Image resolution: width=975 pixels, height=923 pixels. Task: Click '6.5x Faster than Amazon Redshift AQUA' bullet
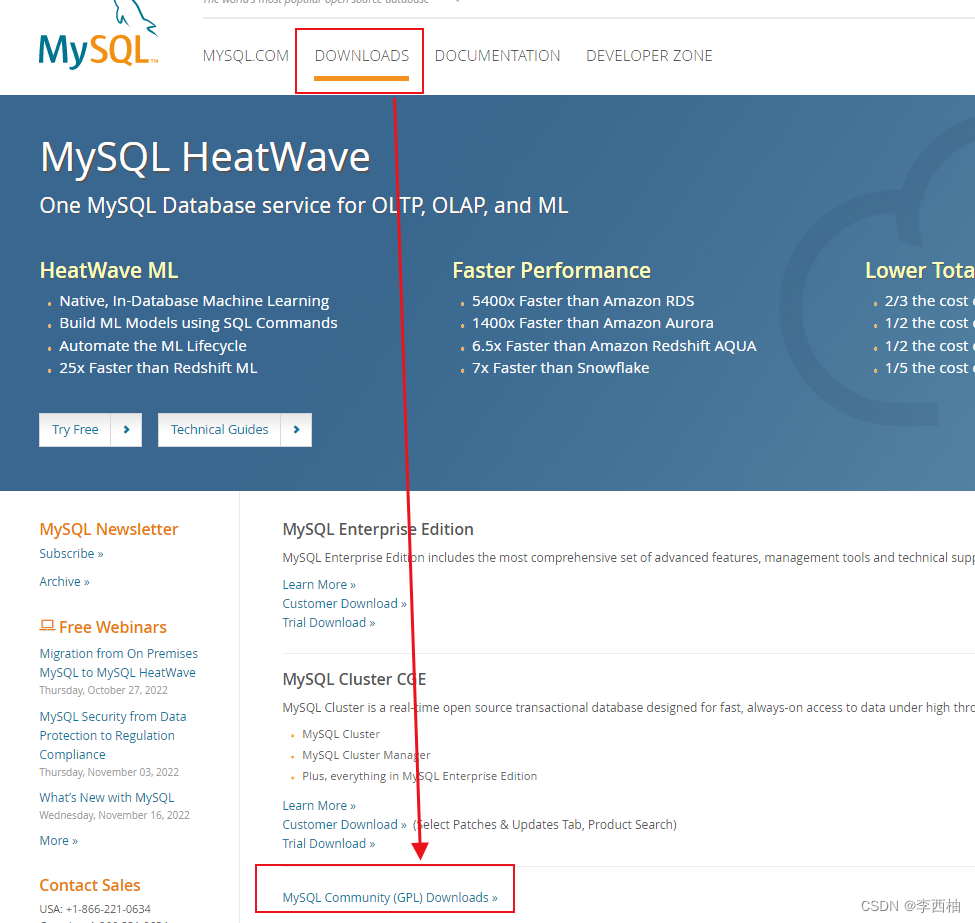614,346
